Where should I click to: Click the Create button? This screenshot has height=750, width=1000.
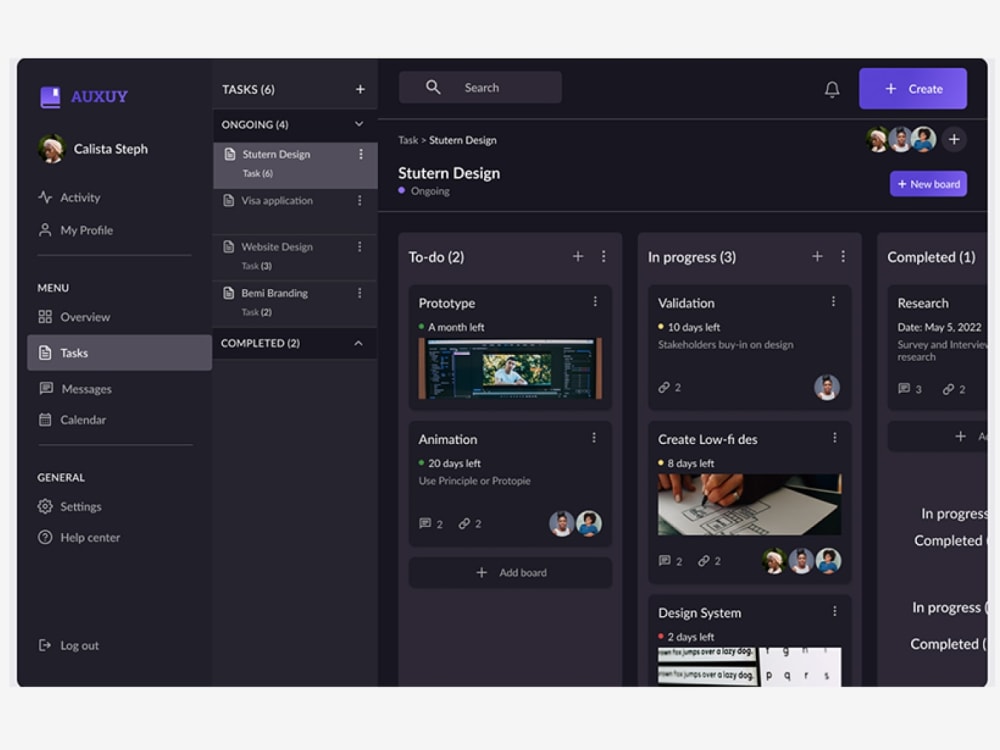click(x=913, y=89)
